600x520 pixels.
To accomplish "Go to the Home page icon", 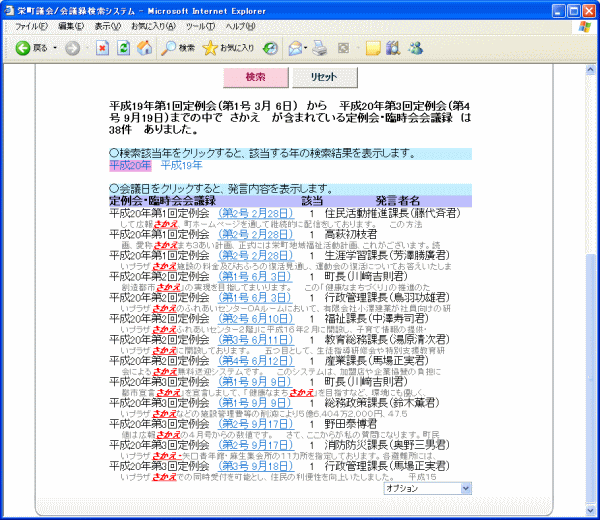I will click(144, 48).
